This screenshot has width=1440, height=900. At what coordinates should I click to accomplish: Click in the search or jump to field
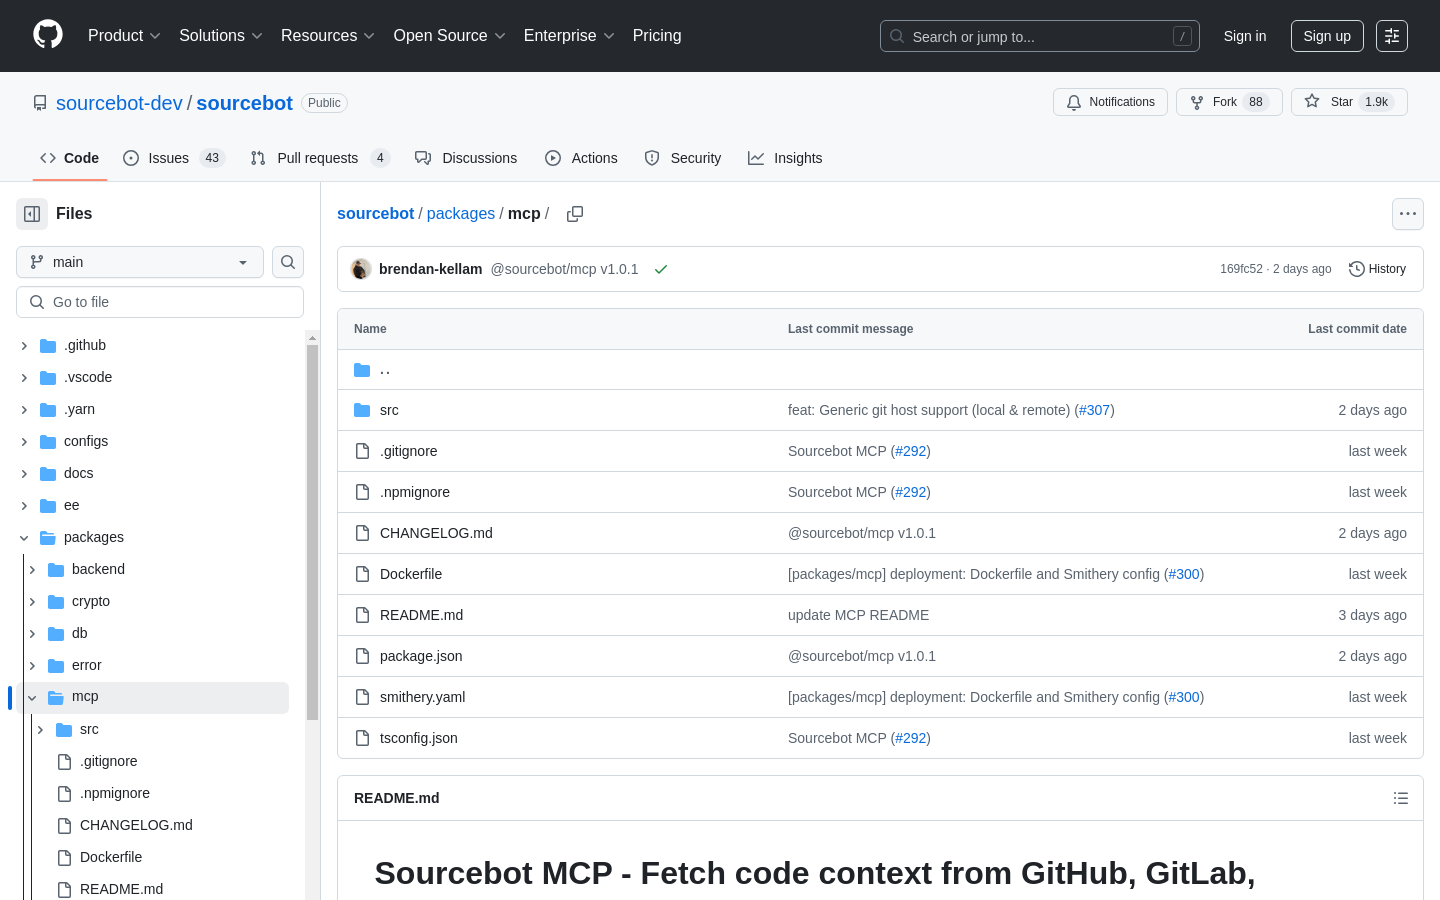point(1040,36)
